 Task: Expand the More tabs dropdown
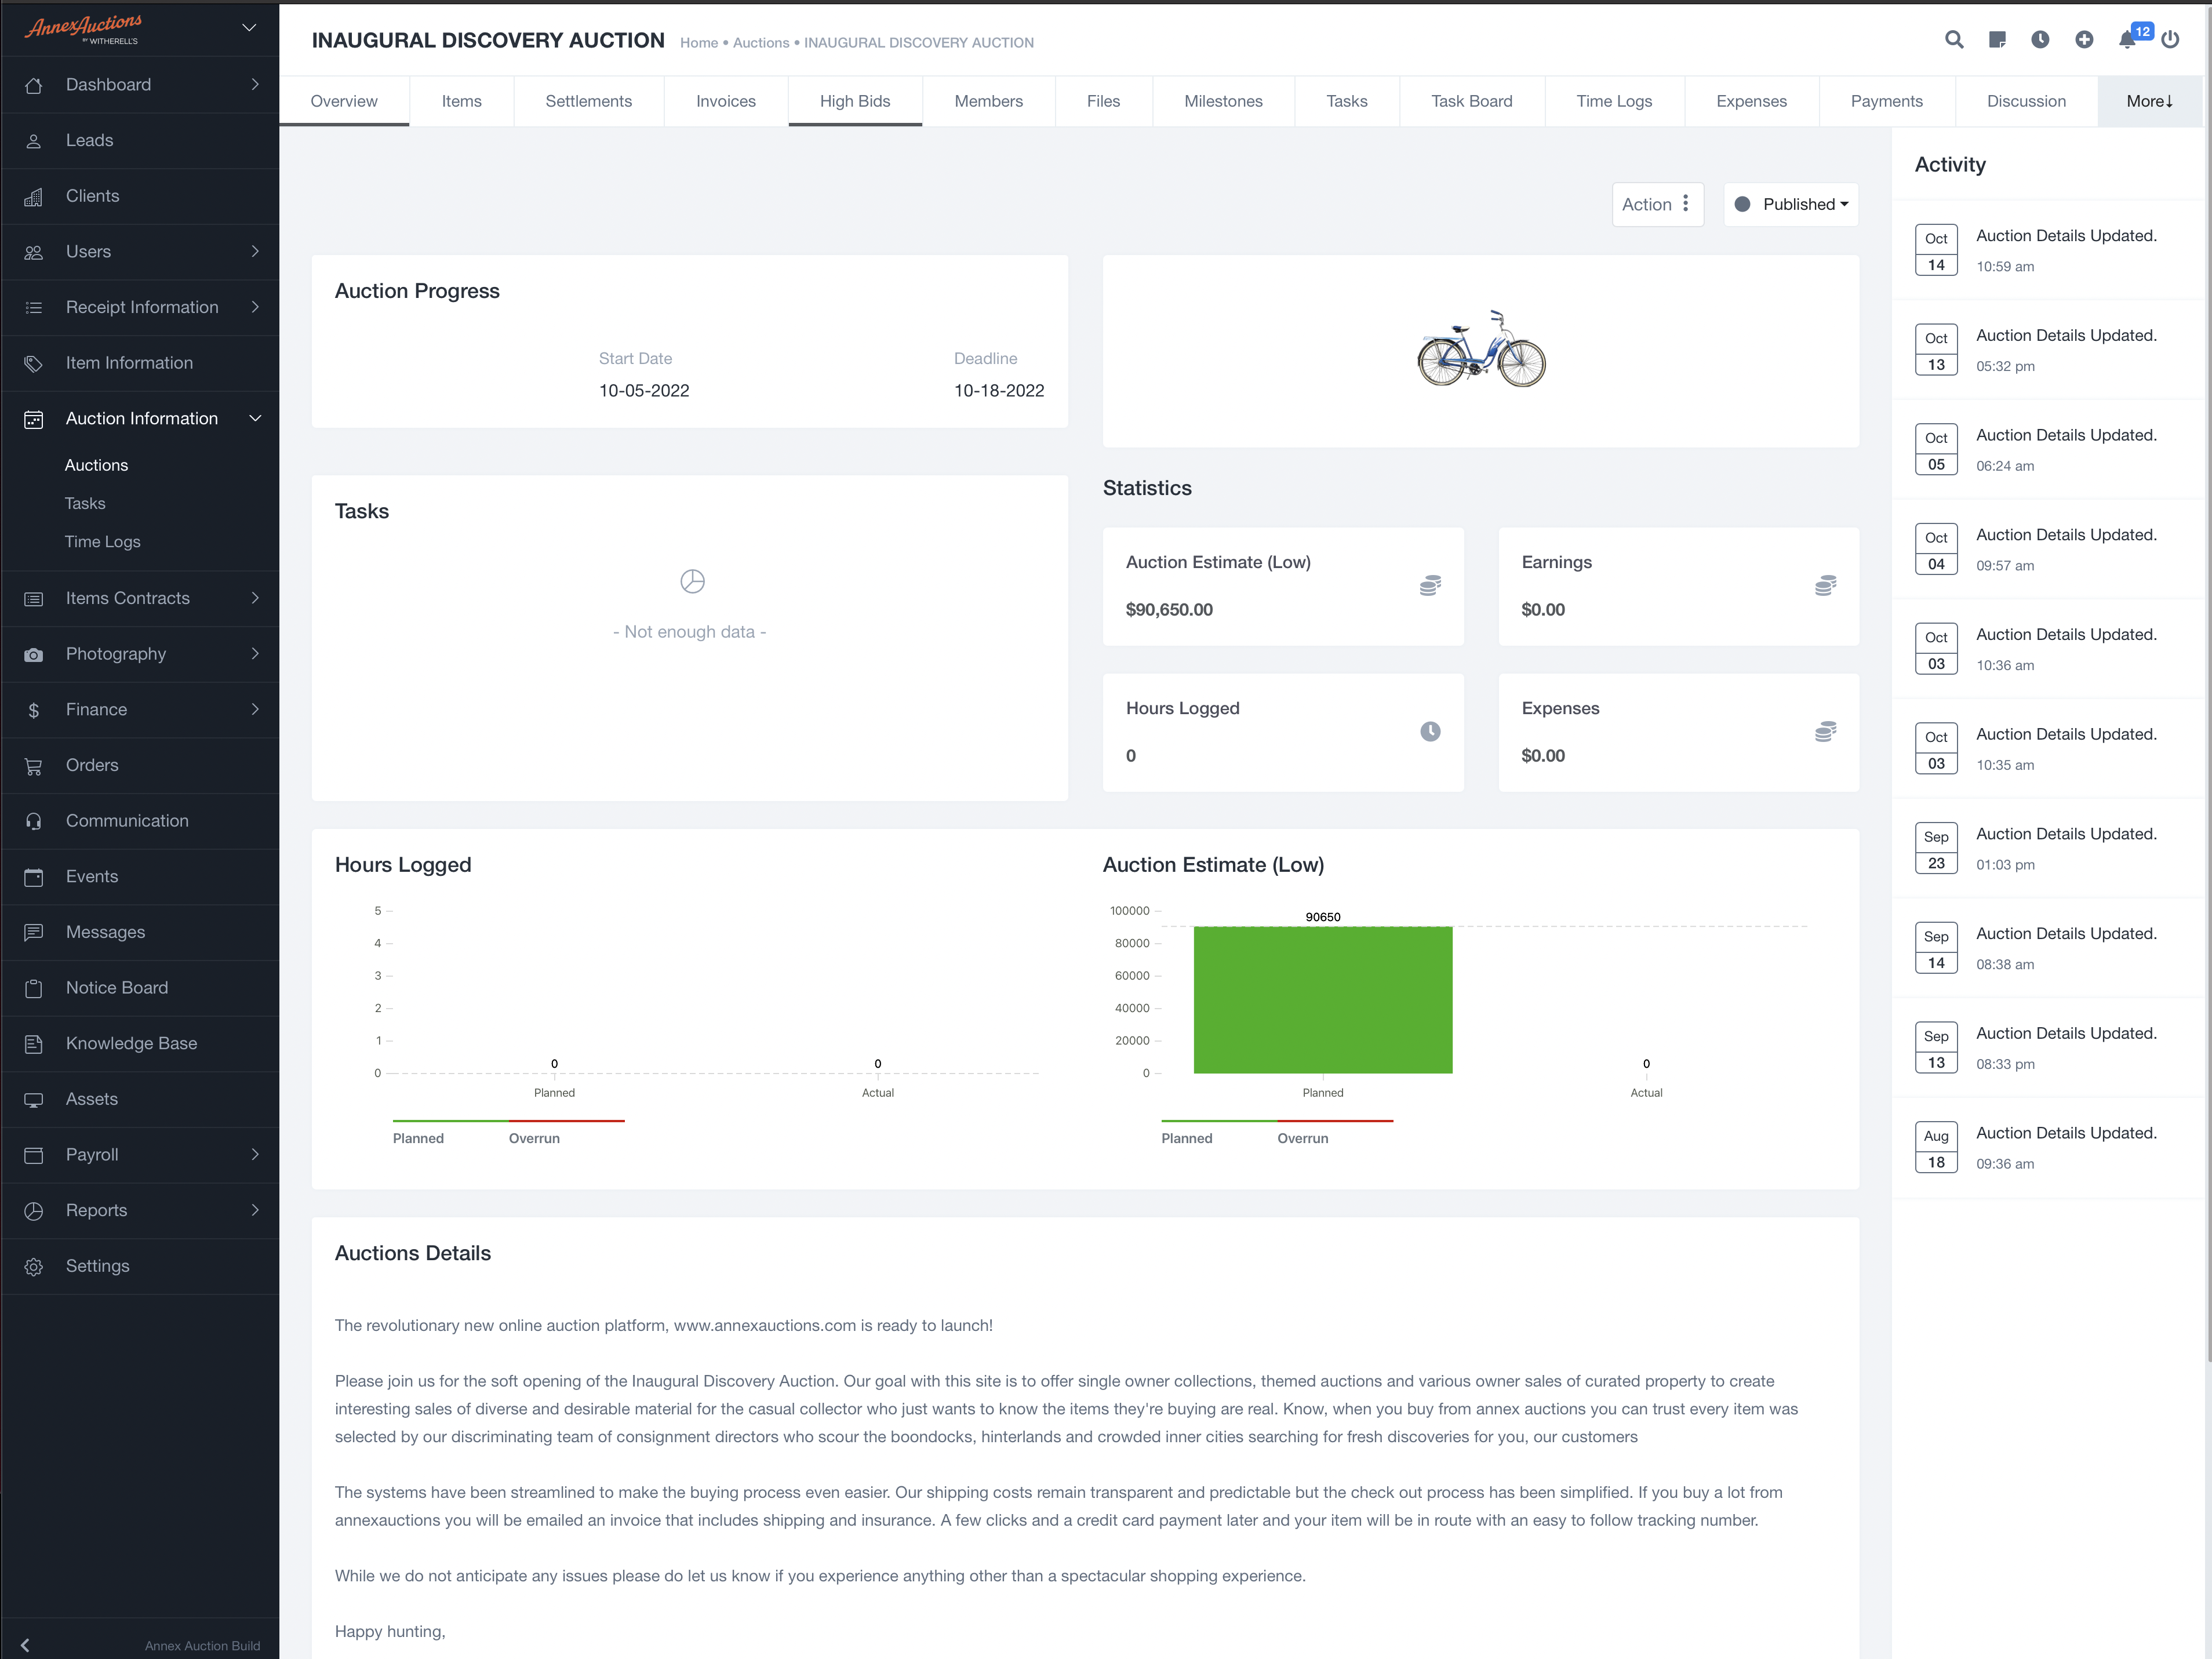[x=2149, y=101]
